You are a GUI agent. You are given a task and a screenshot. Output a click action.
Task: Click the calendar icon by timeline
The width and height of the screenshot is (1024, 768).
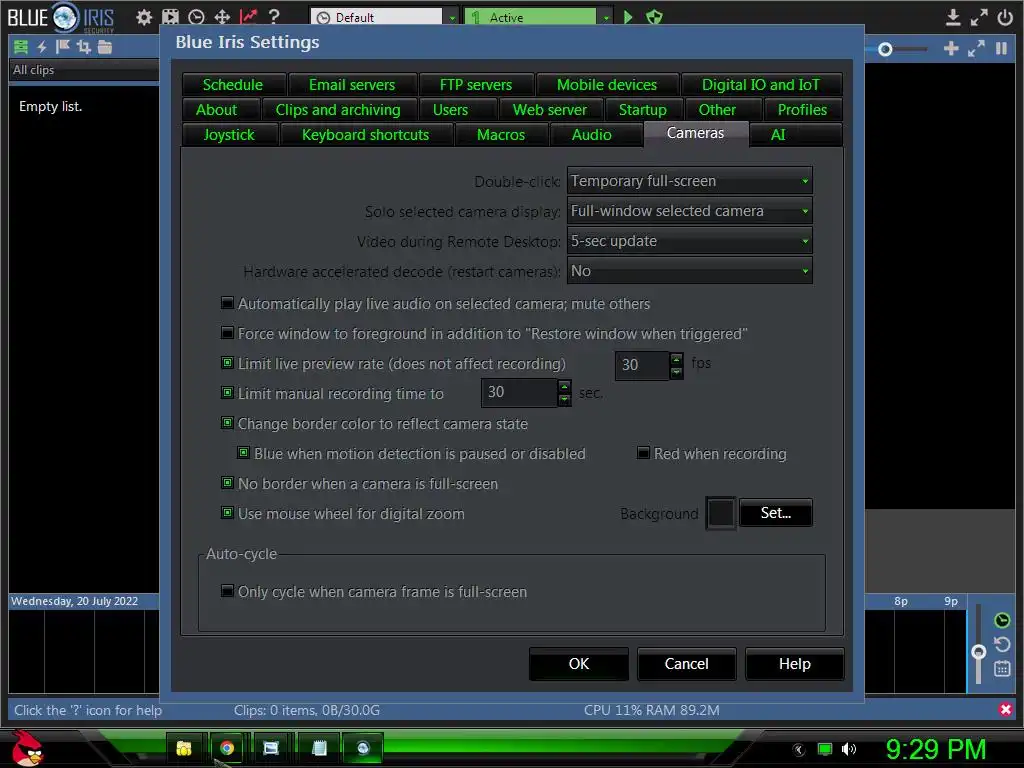[1002, 669]
